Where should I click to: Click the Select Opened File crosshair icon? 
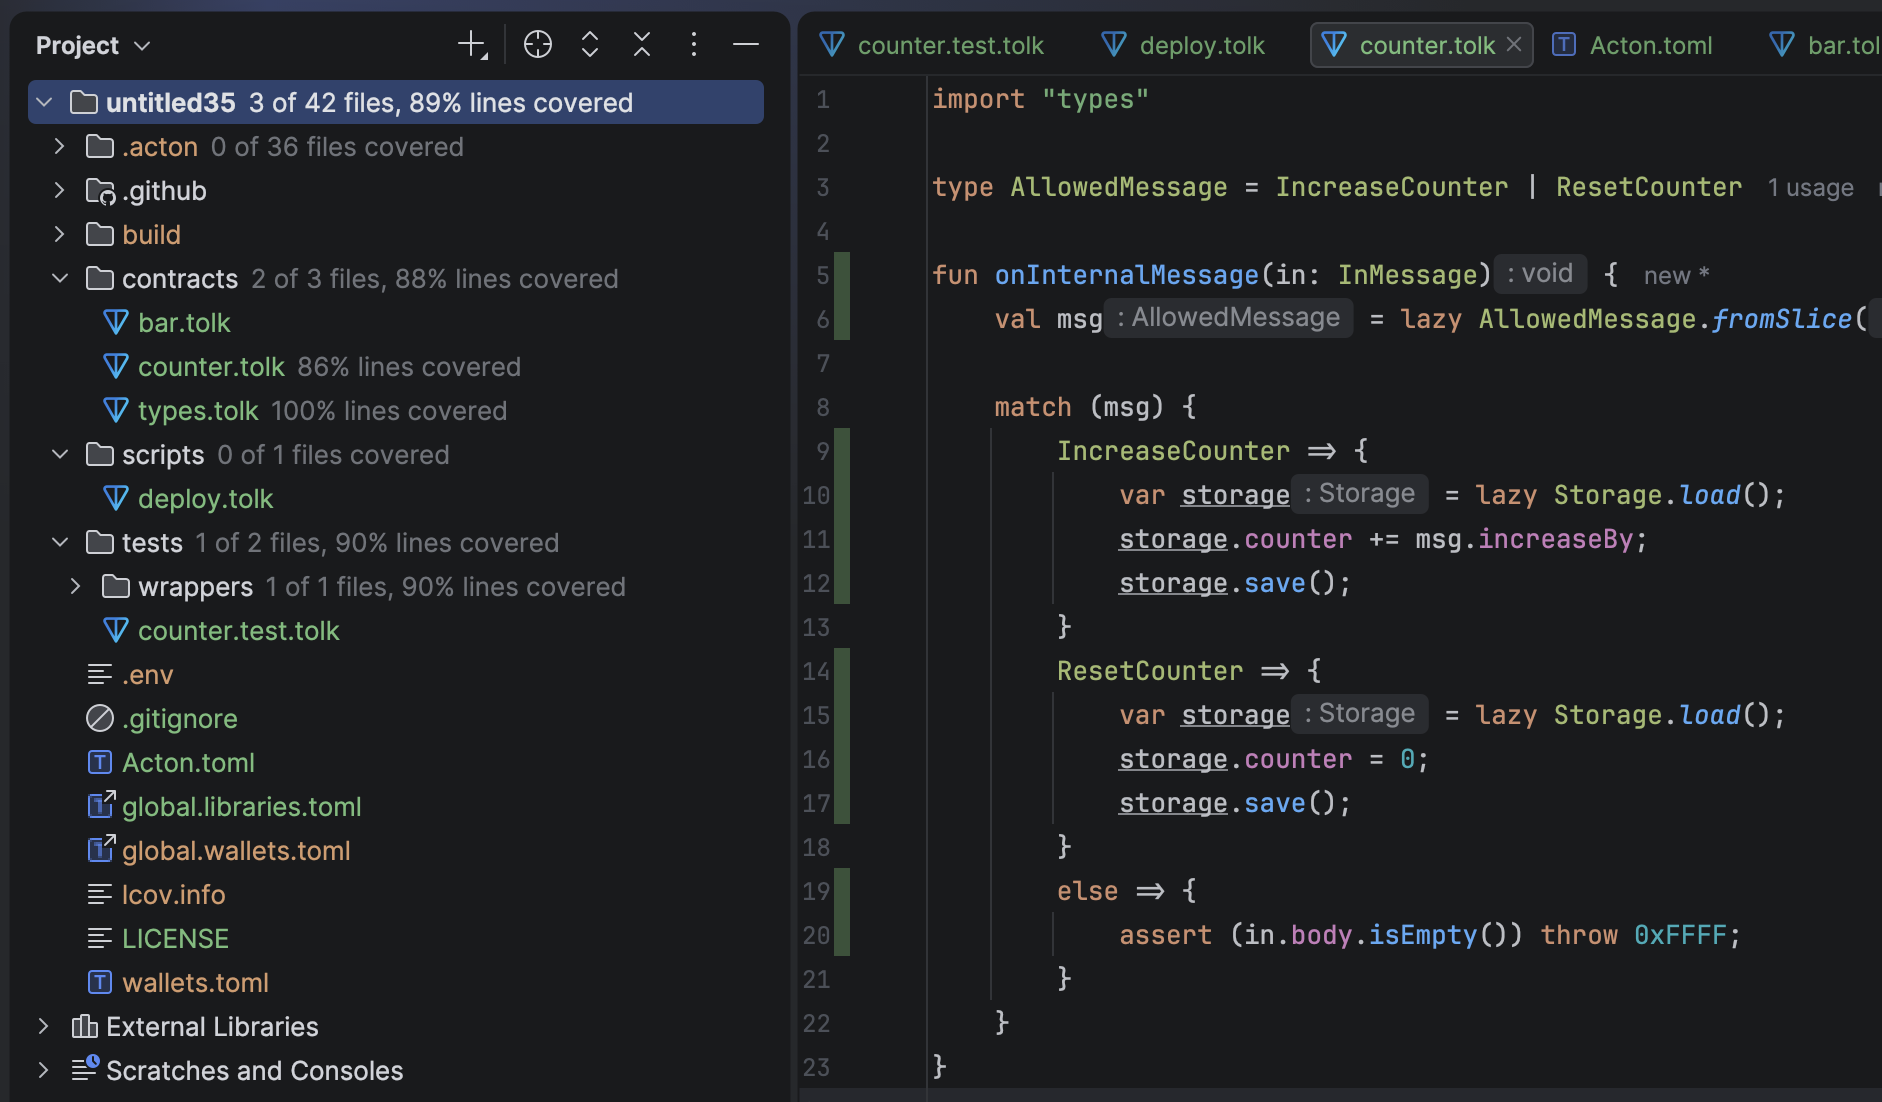(538, 45)
